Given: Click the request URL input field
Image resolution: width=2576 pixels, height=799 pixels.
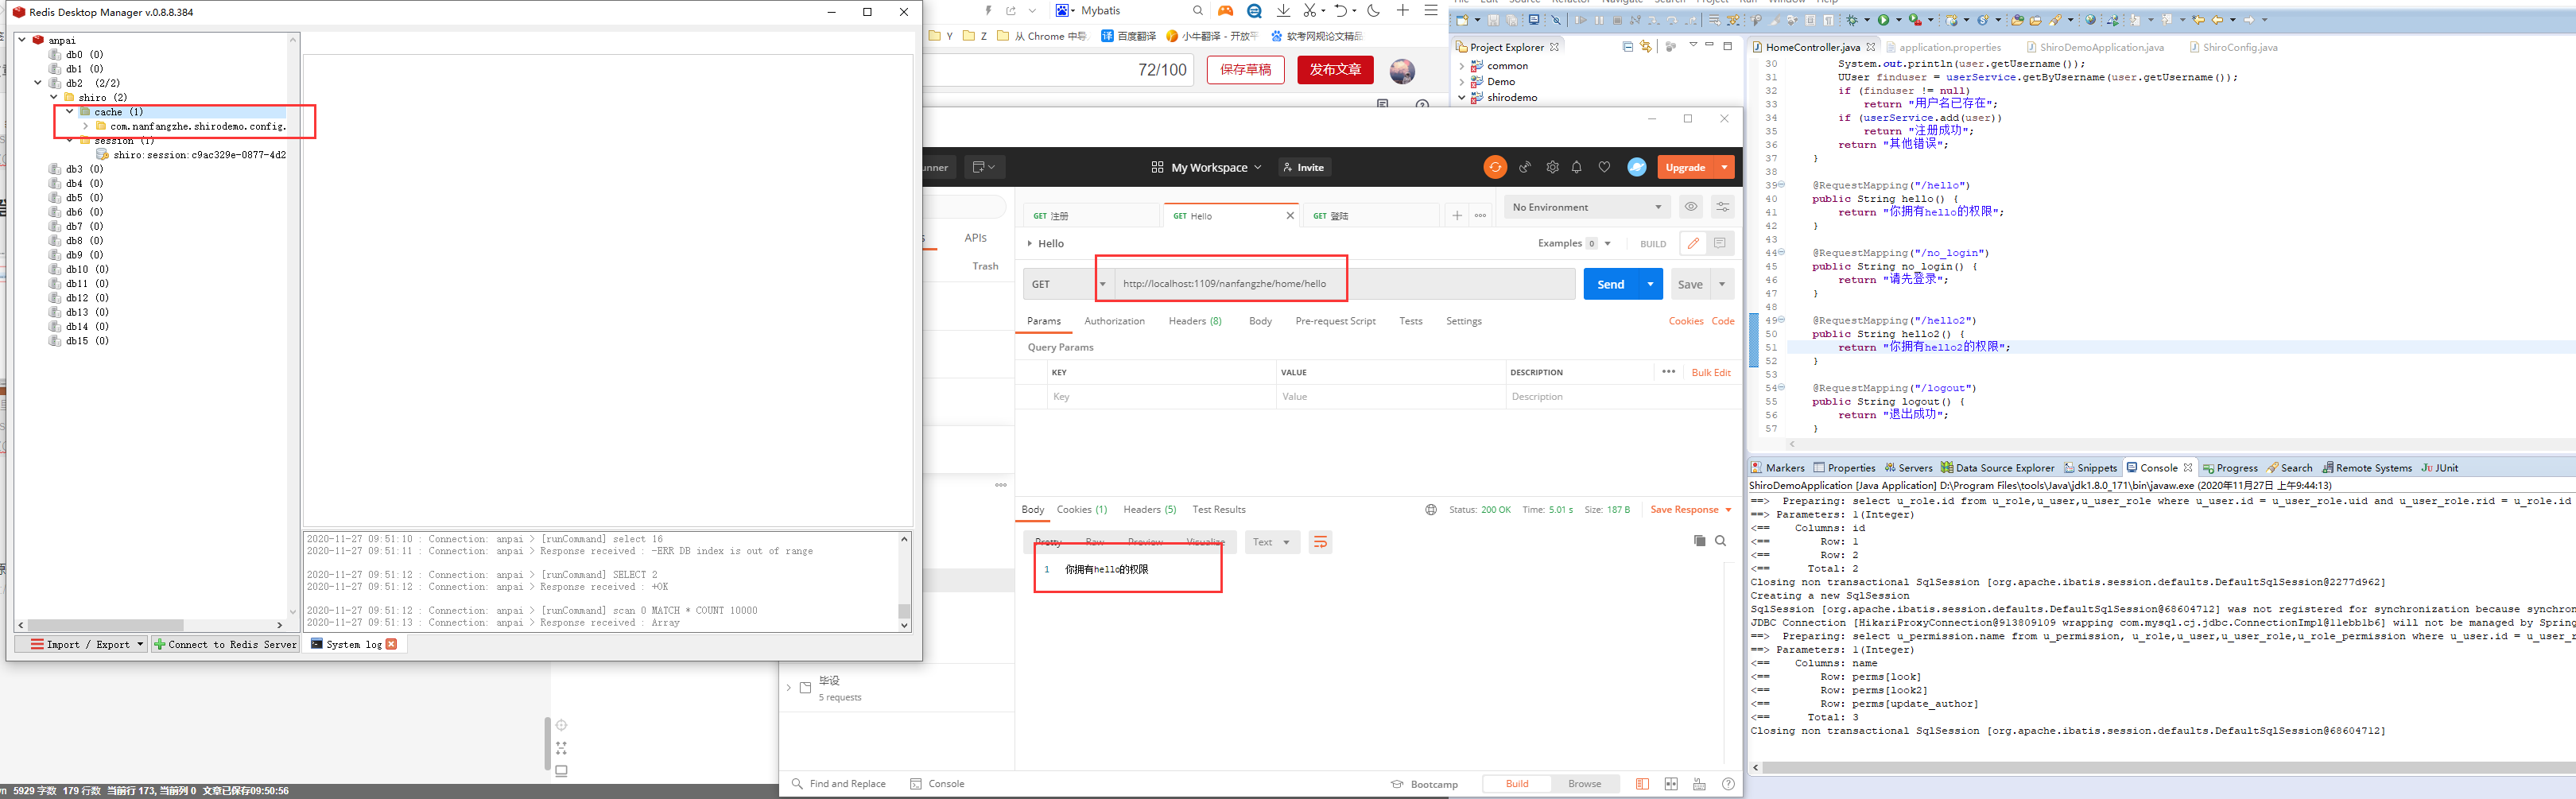Looking at the screenshot, I should click(1344, 284).
